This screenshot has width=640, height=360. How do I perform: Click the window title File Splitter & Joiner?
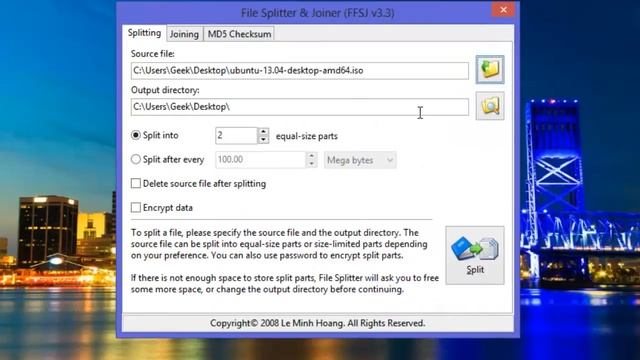point(318,13)
